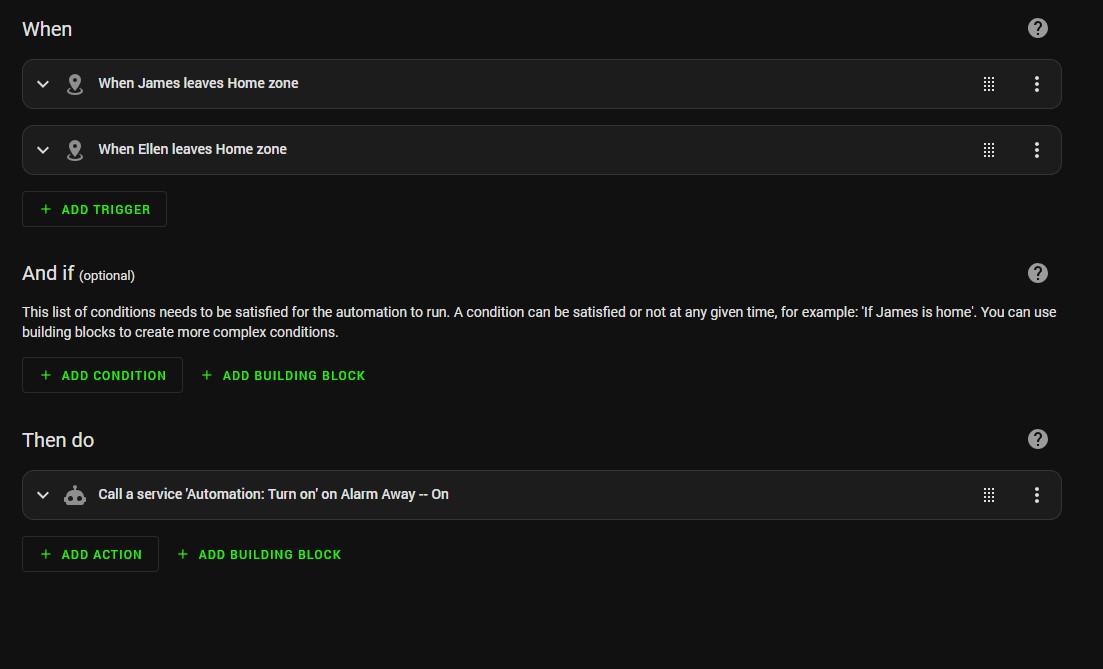Screen dimensions: 1103x669
Task: Click drag handle on Ellen leaves trigger
Action: pyautogui.click(x=989, y=150)
